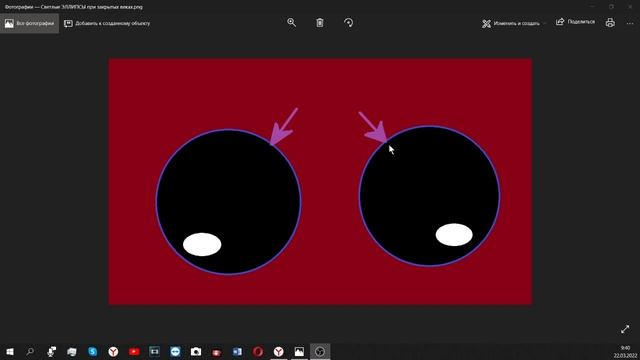This screenshot has height=360, width=640.
Task: Open YouTube icon on the taskbar
Action: pyautogui.click(x=134, y=351)
